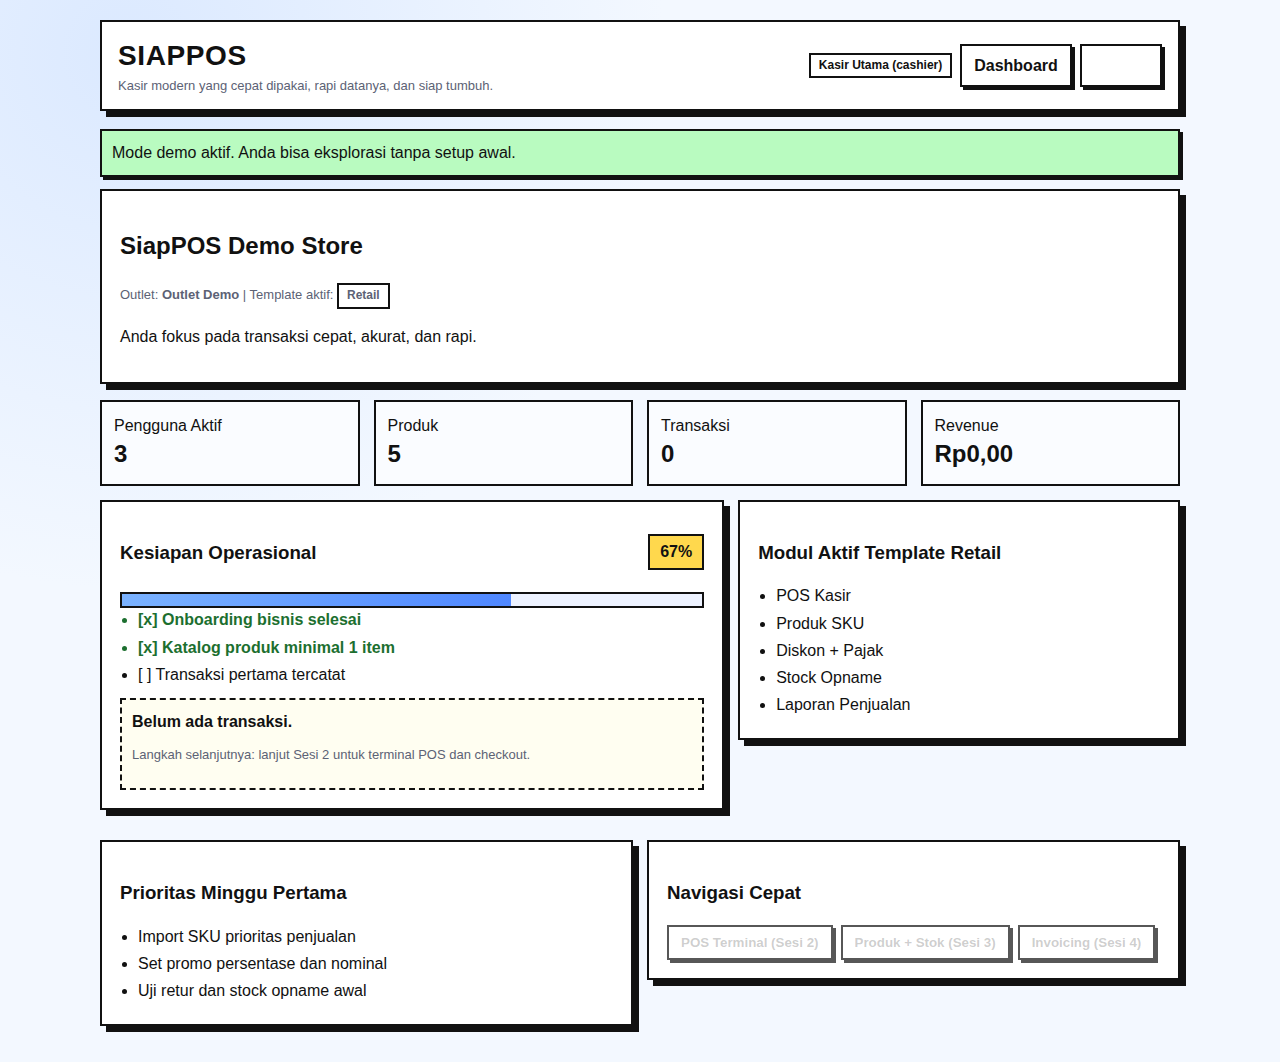Click the operational readiness progress bar
1280x1062 pixels.
click(411, 600)
